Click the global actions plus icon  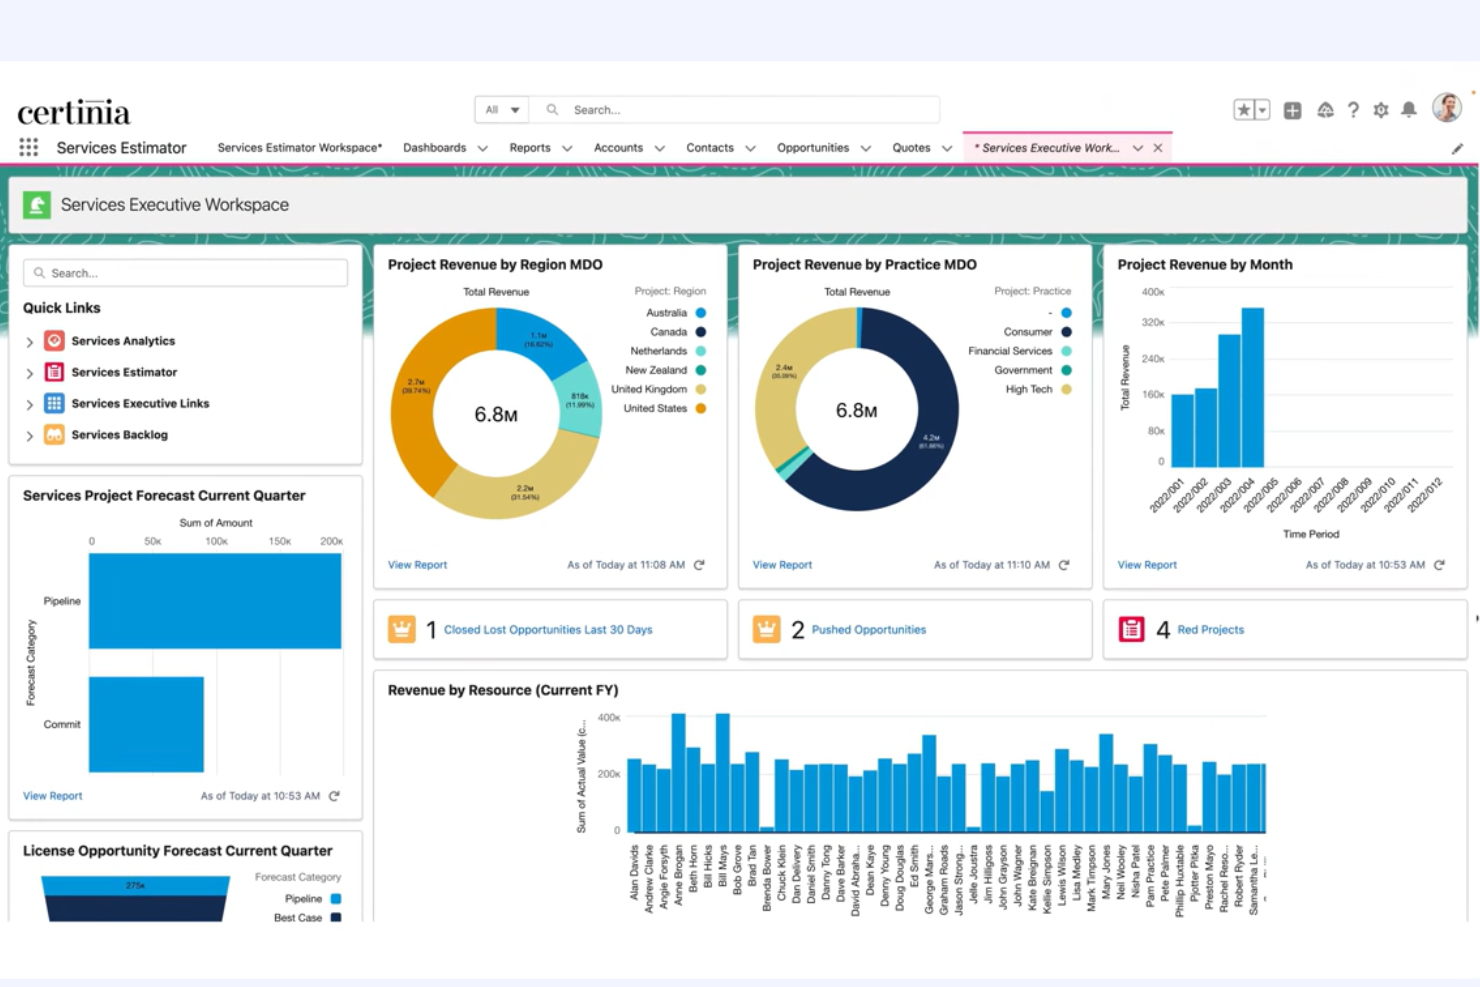pyautogui.click(x=1292, y=110)
